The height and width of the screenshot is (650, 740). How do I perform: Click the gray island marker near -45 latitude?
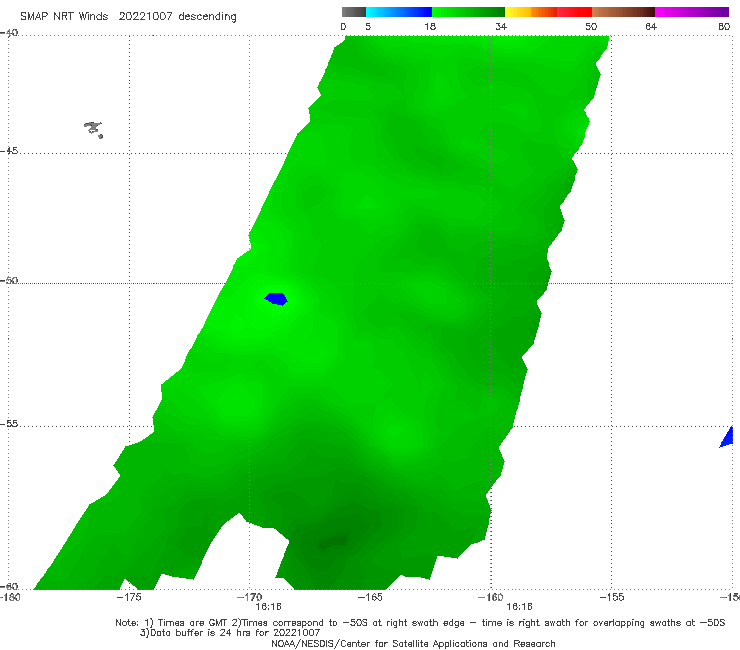tap(93, 129)
